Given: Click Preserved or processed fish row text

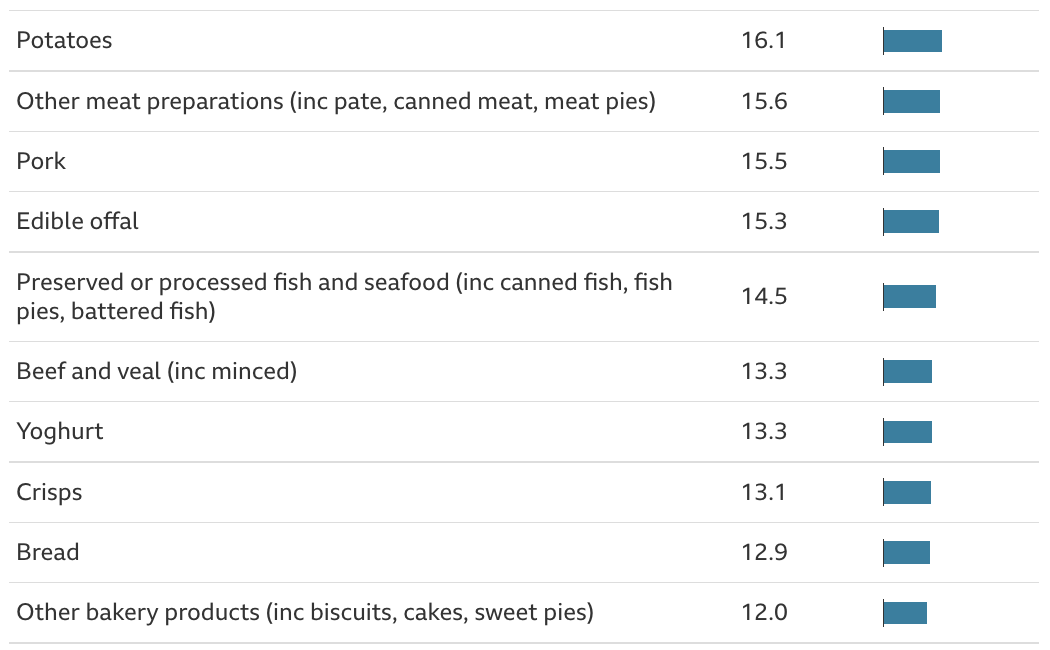Looking at the screenshot, I should click(x=344, y=296).
